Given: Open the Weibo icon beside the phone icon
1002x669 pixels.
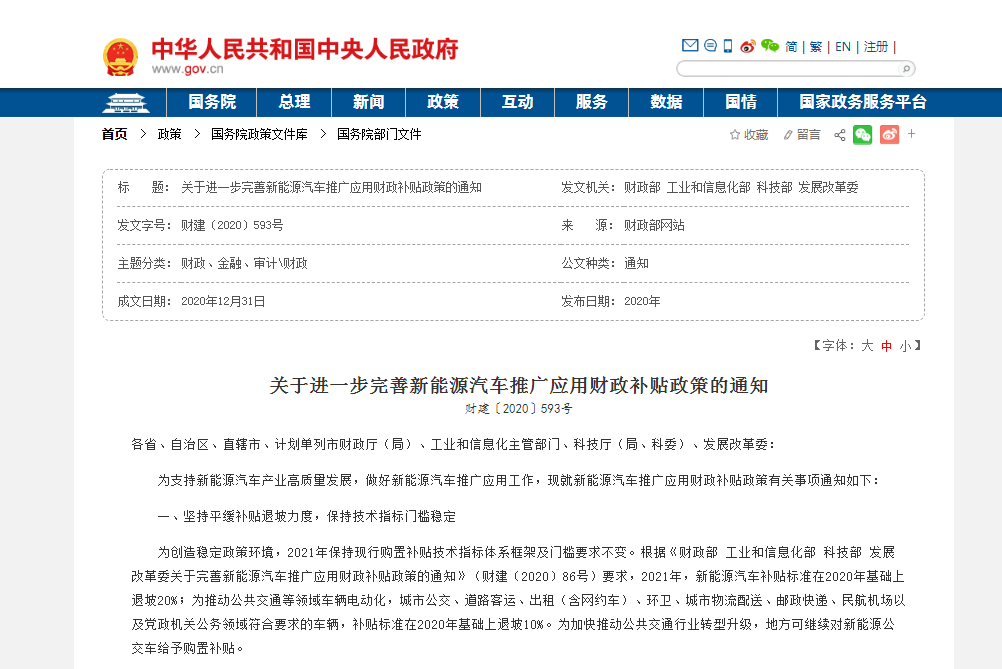Looking at the screenshot, I should (x=747, y=46).
